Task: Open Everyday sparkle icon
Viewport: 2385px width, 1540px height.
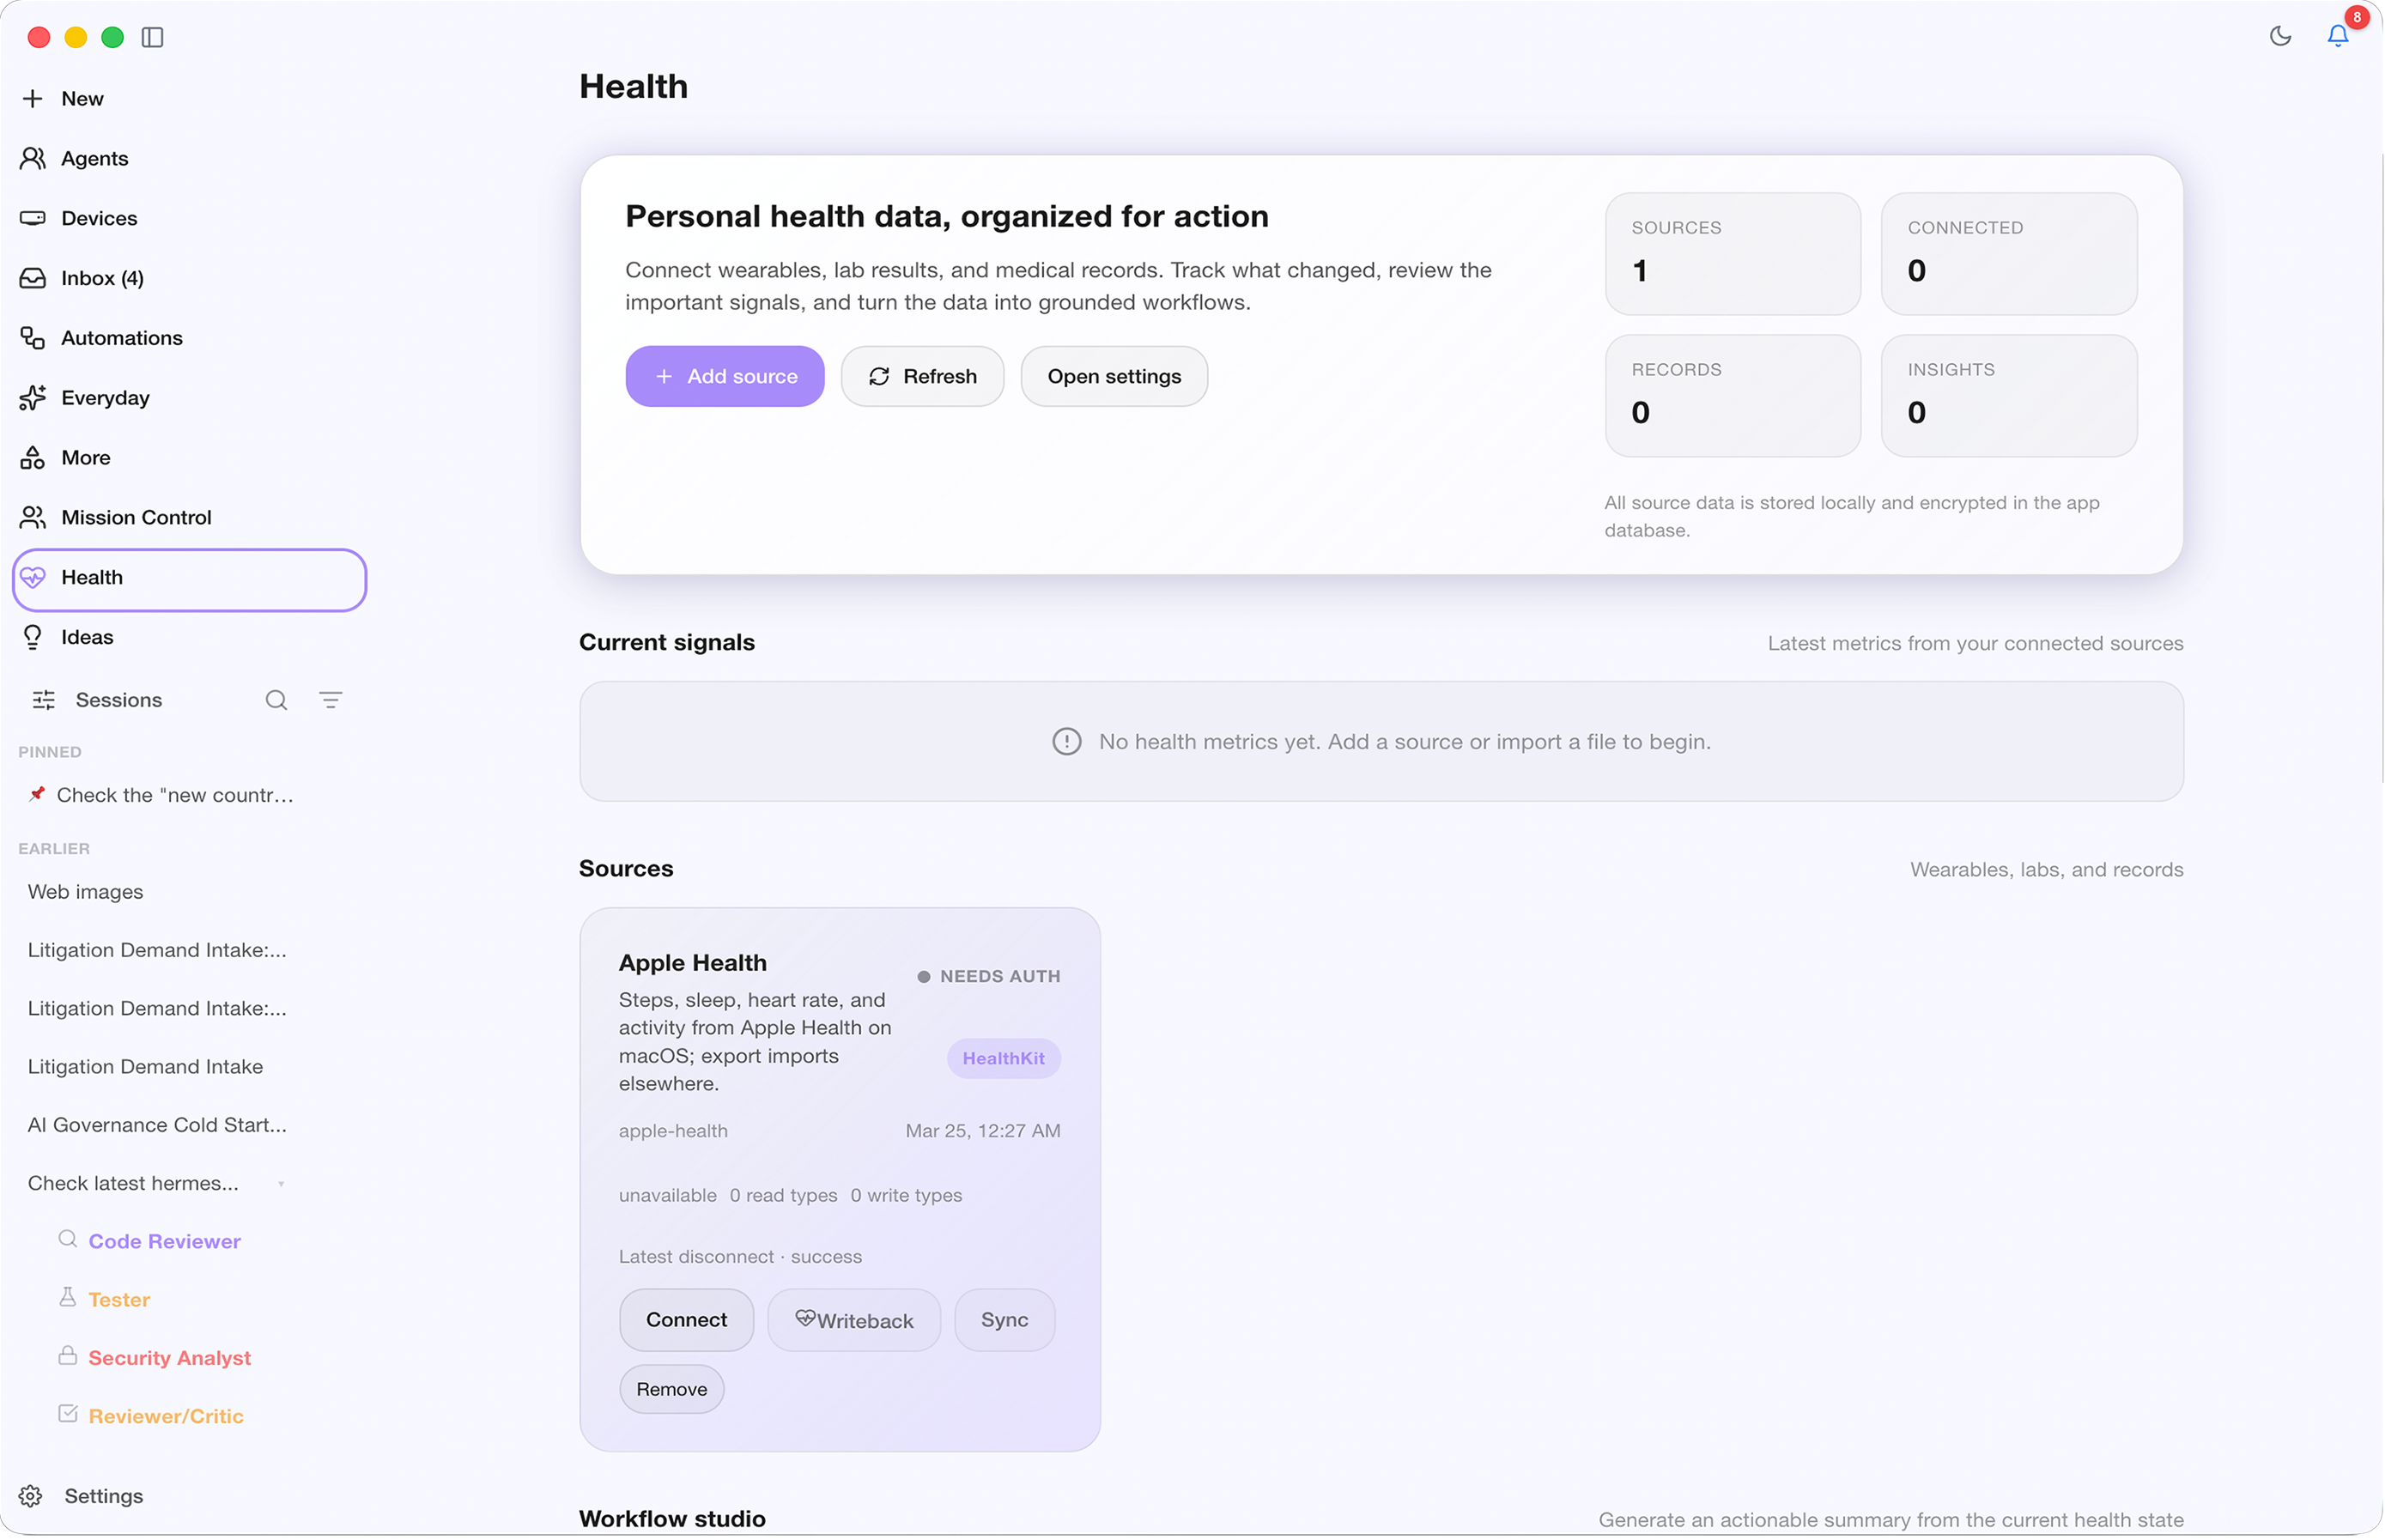Action: [33, 398]
